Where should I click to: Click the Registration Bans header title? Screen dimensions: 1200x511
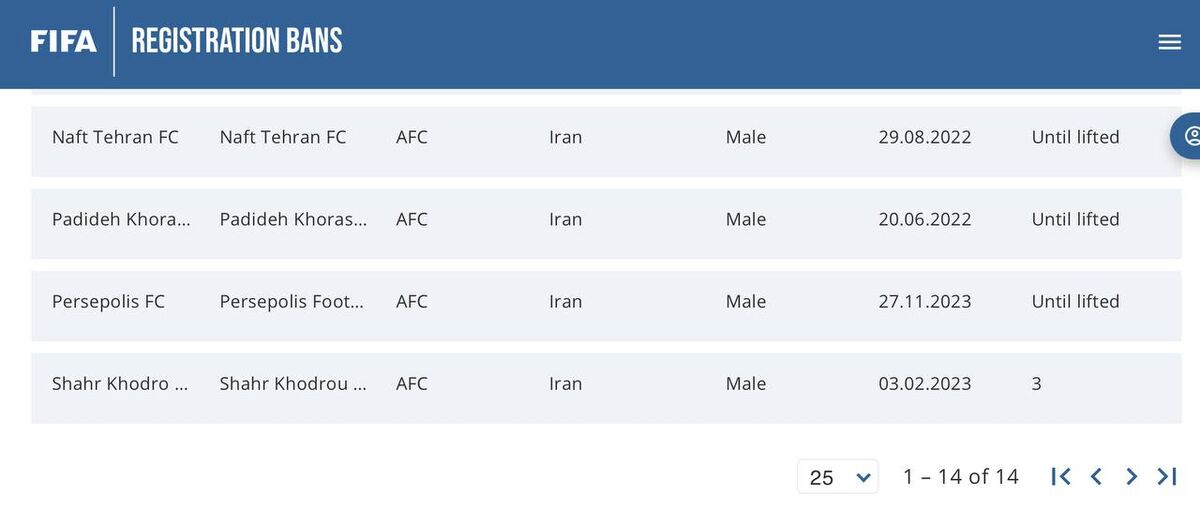click(x=237, y=41)
